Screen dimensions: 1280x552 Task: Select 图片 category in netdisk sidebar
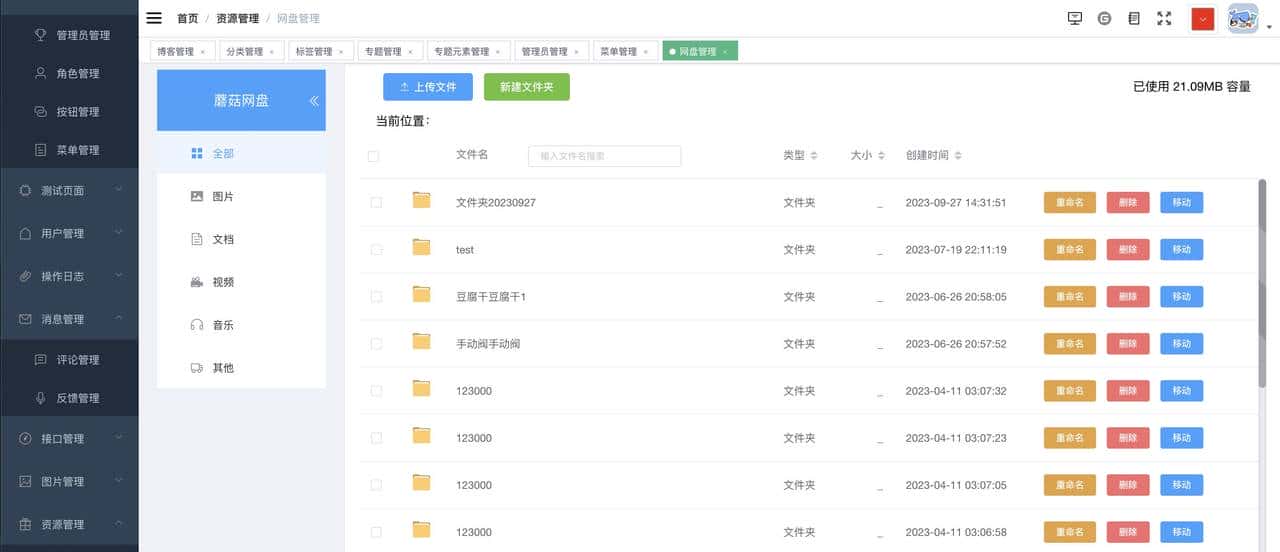point(241,197)
